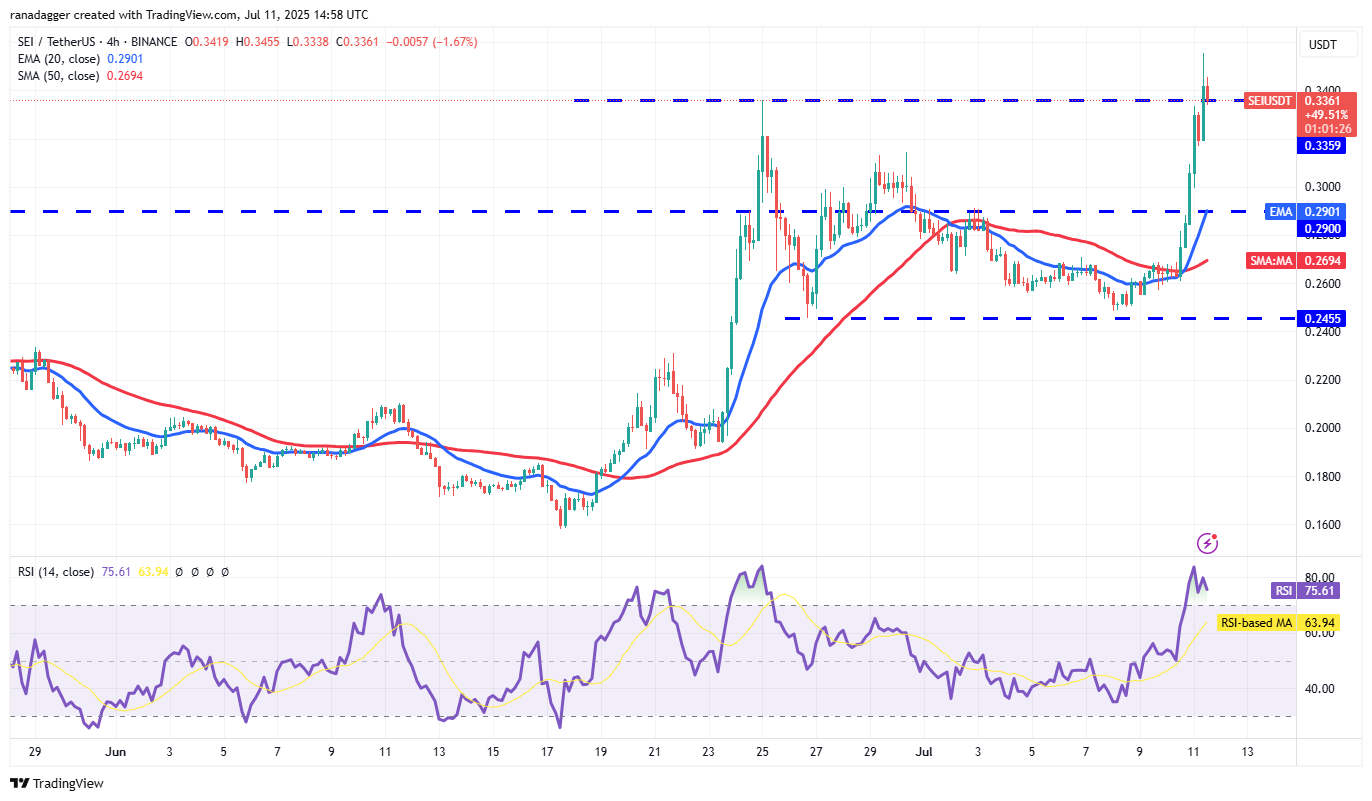Click the Jul label on time axis
Viewport: 1372px width, 801px height.
tap(922, 751)
